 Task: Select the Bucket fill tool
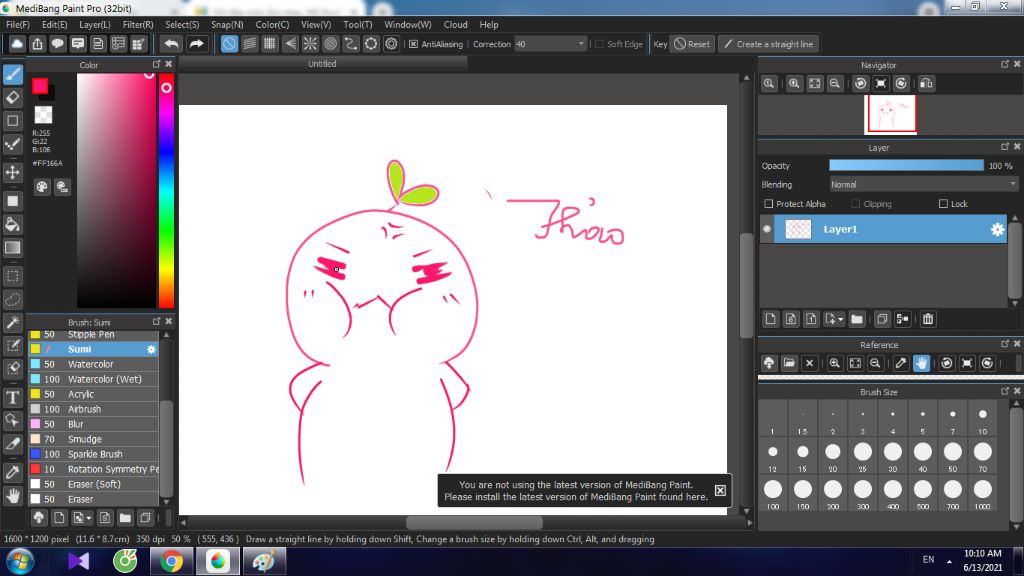pyautogui.click(x=13, y=225)
